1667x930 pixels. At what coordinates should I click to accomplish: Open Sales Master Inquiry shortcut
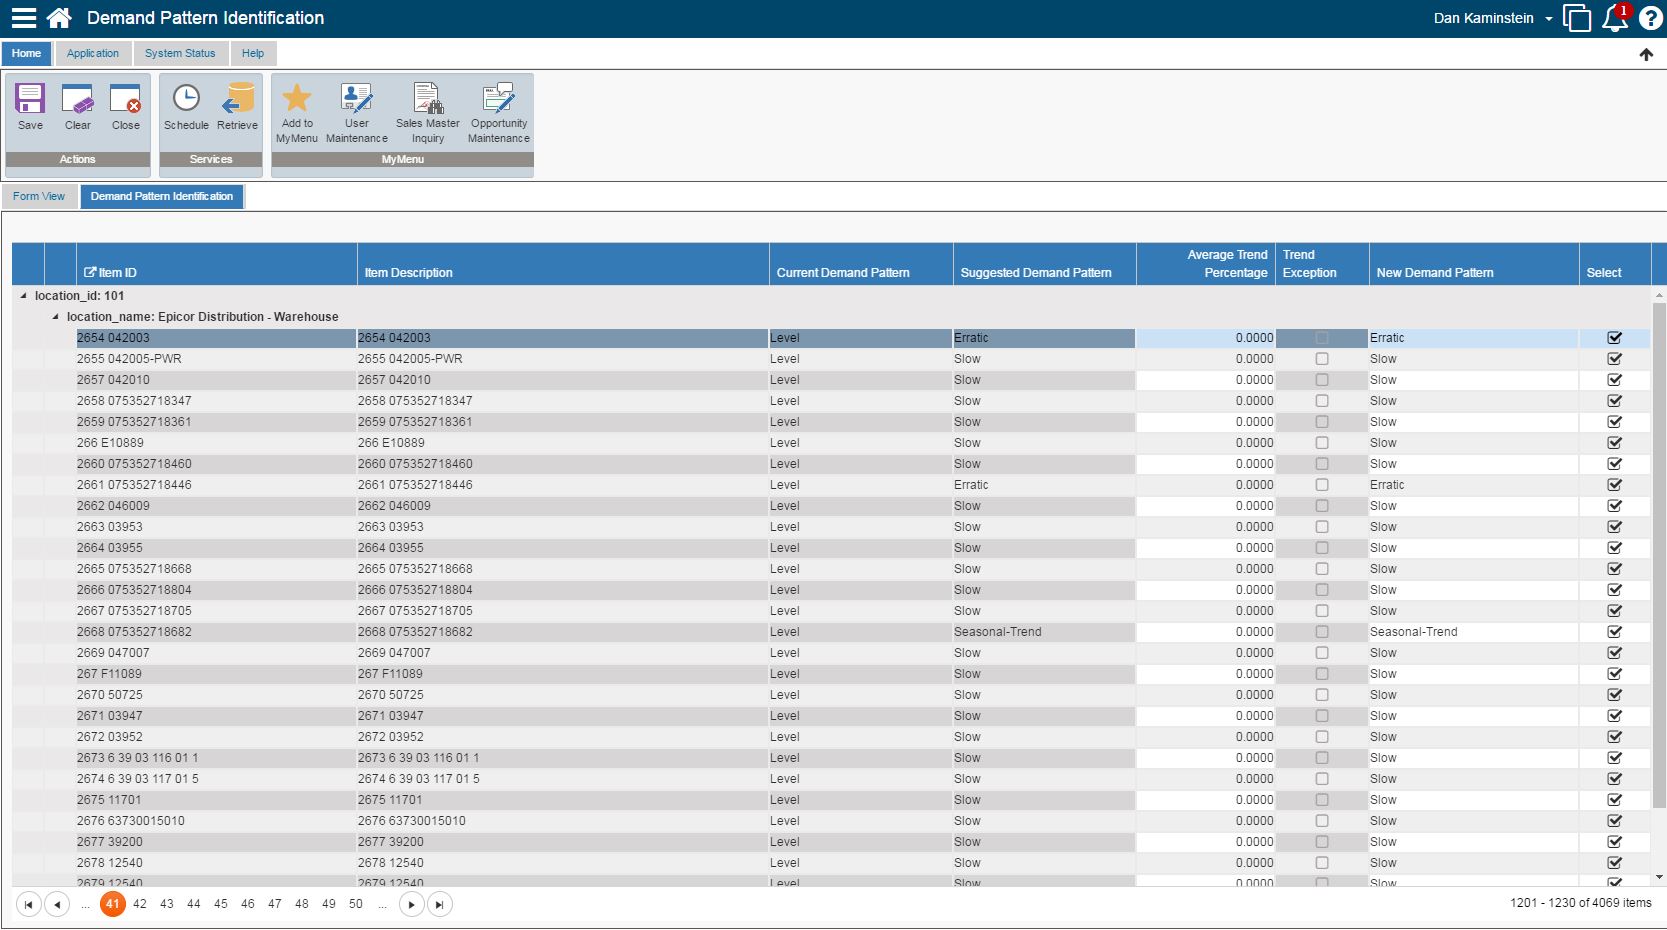point(427,99)
